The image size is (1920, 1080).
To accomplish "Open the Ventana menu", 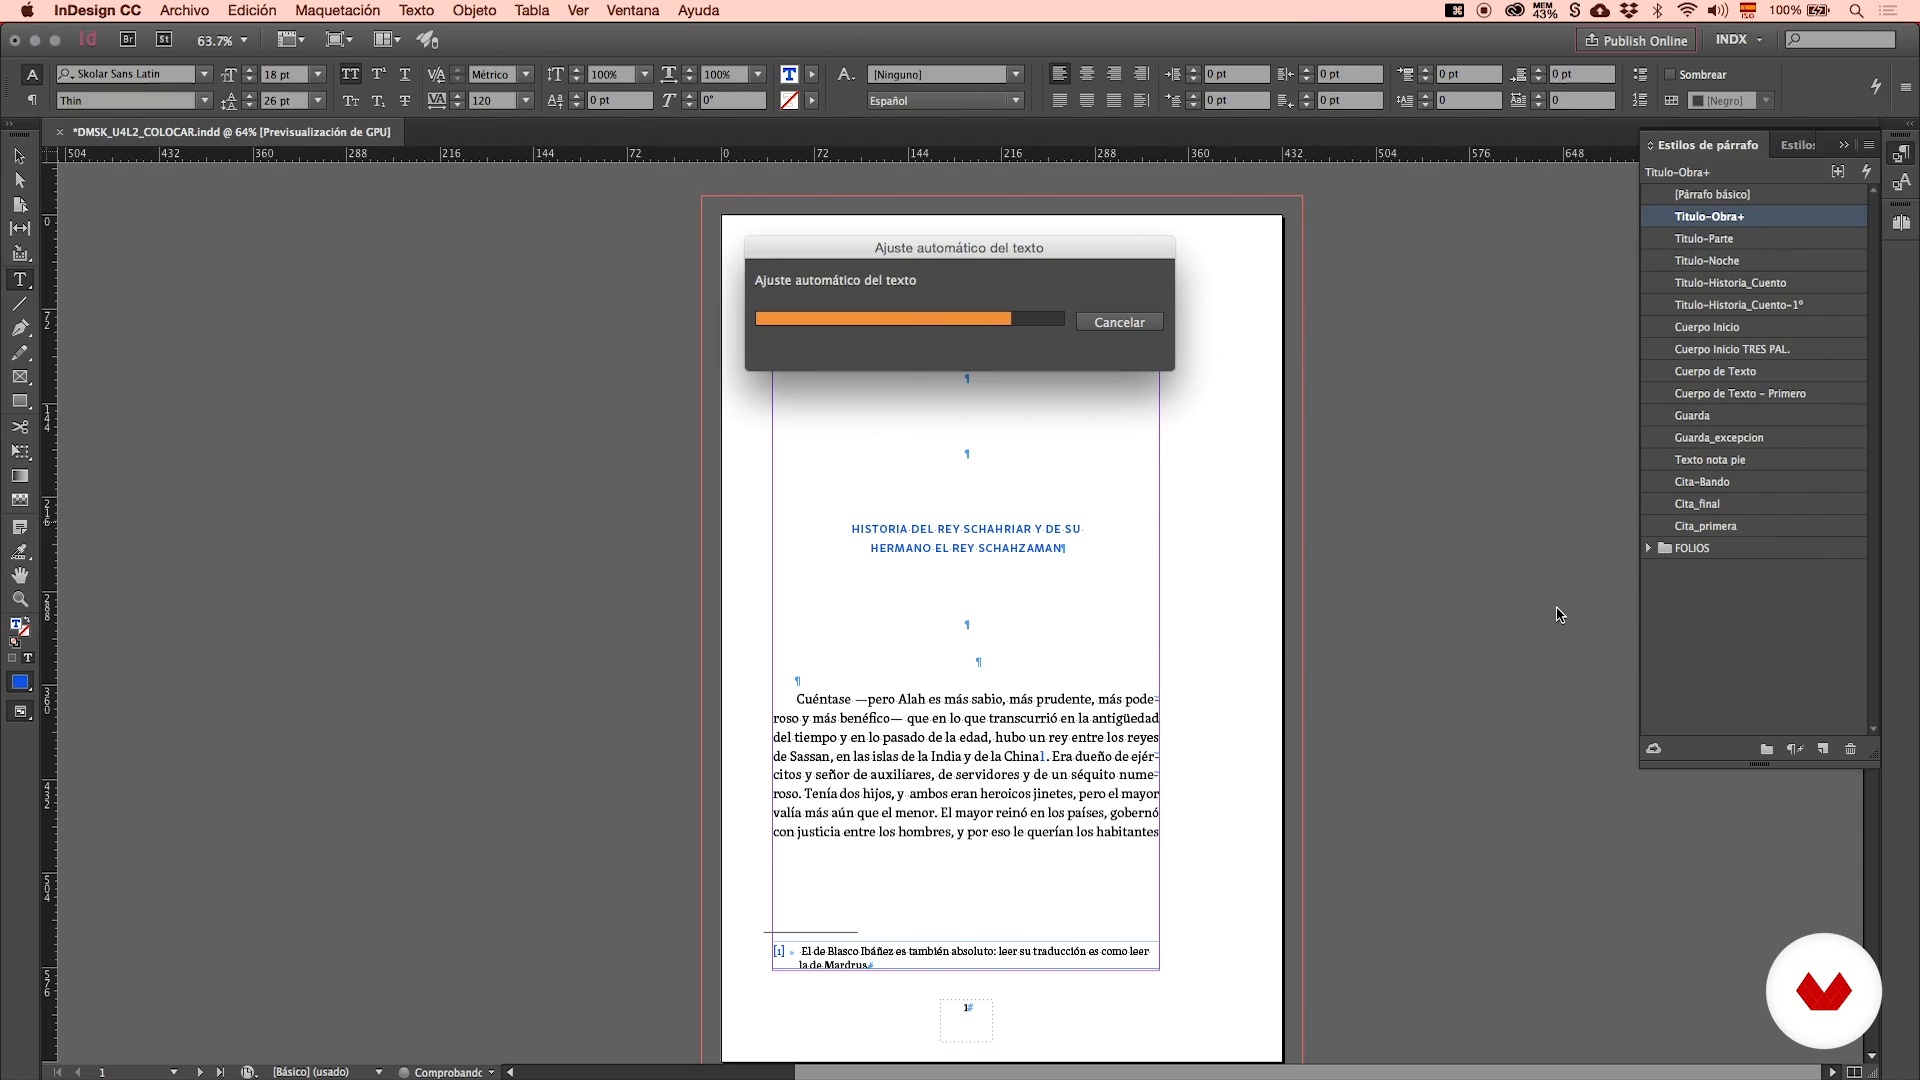I will 633,10.
